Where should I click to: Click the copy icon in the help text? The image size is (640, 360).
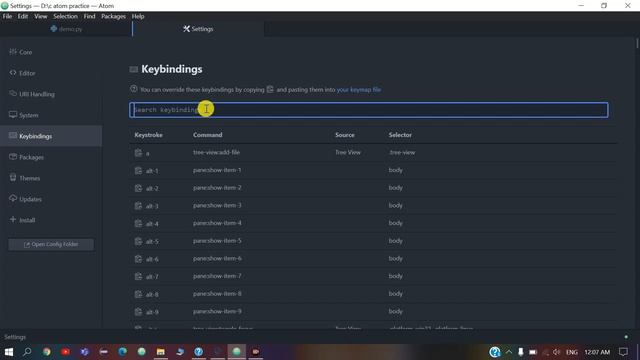pos(270,89)
